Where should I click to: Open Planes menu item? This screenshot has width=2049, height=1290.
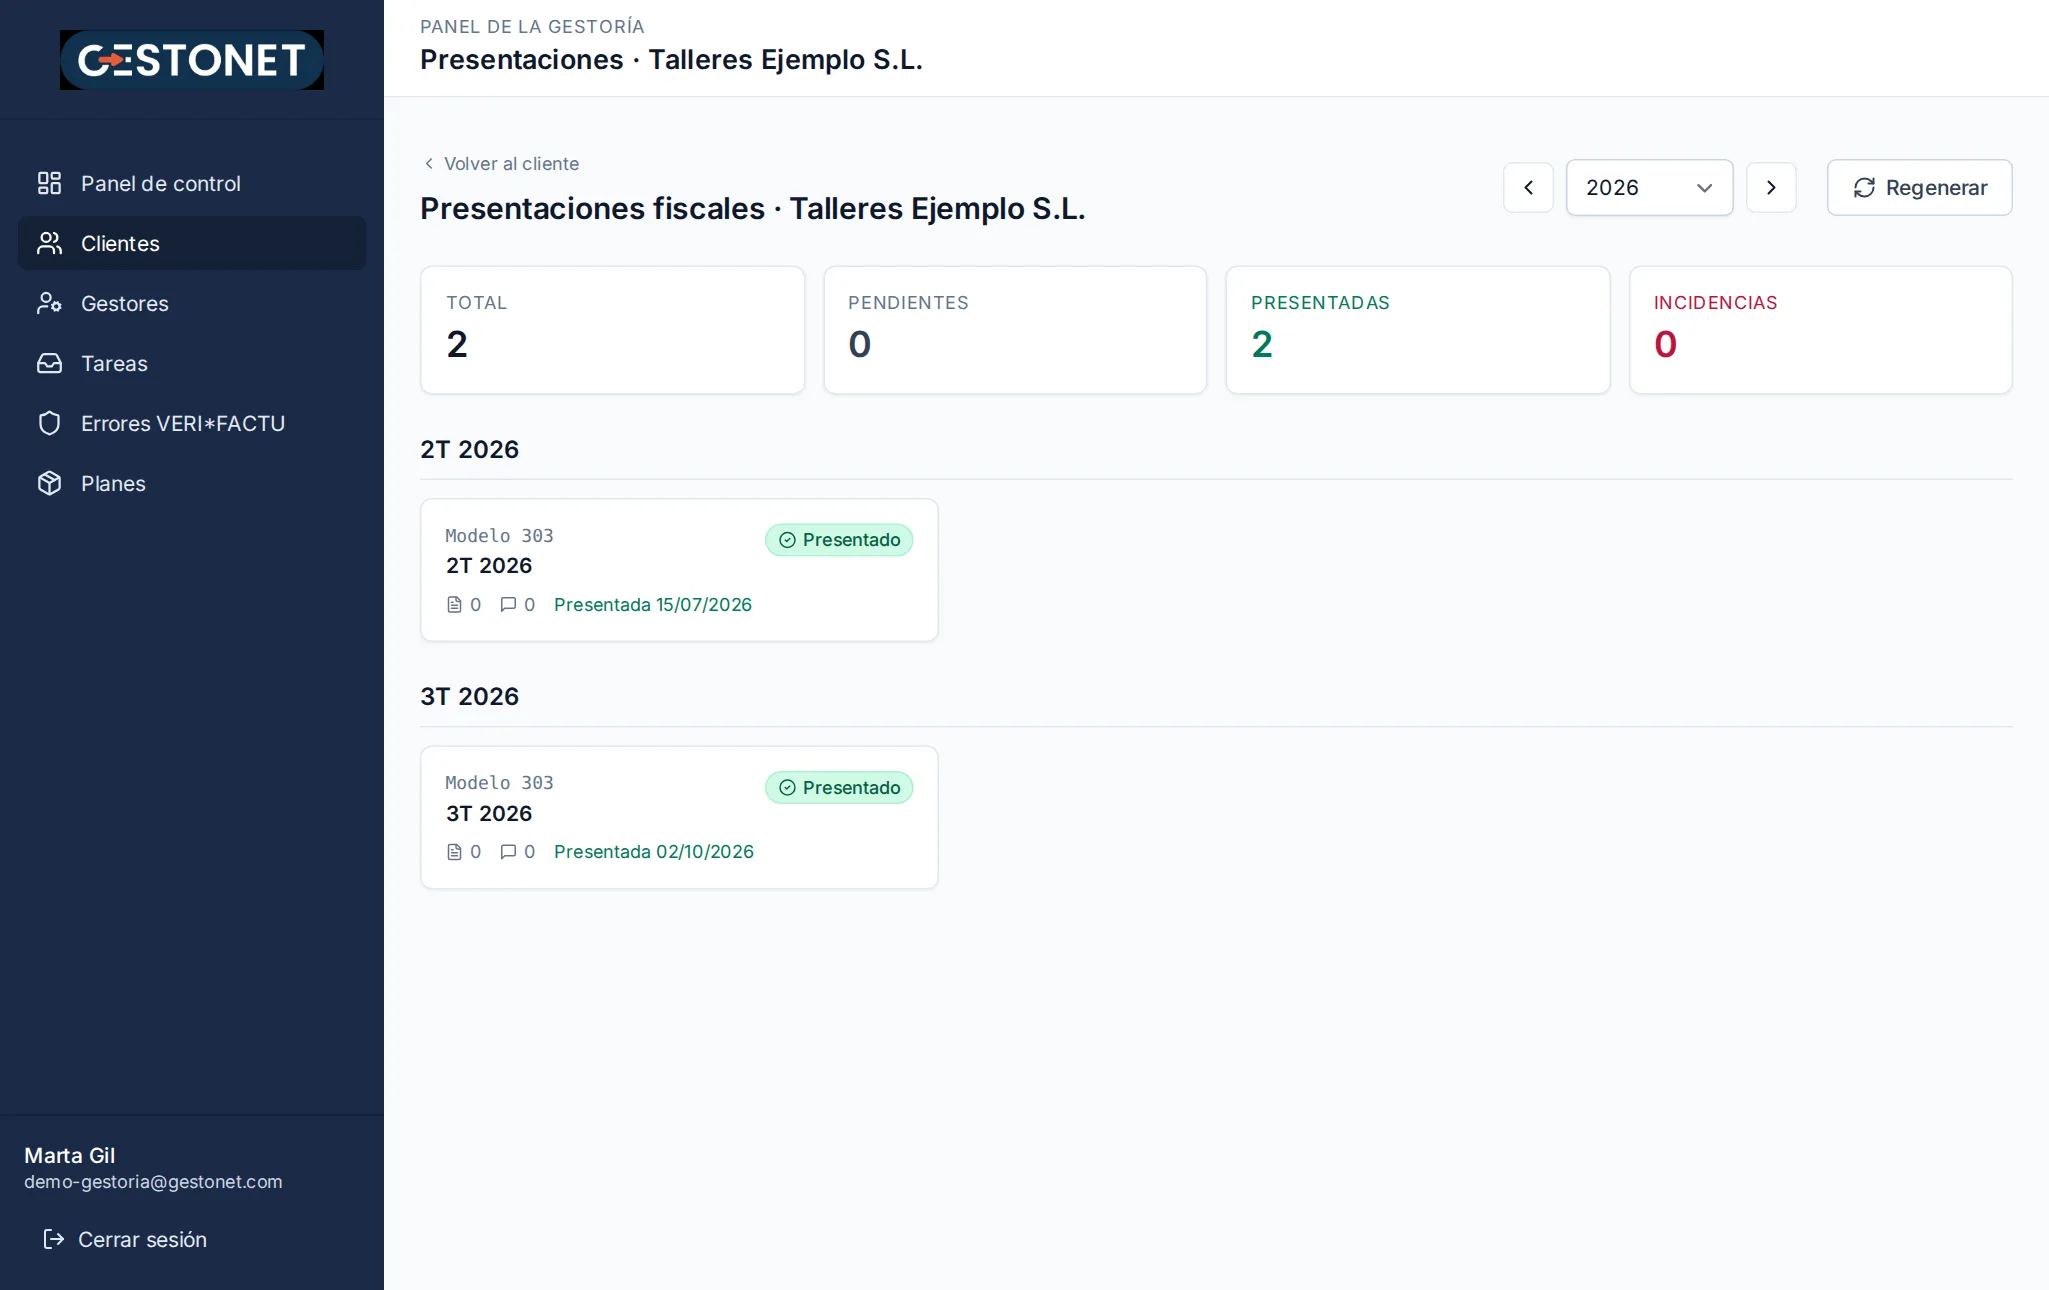tap(192, 483)
